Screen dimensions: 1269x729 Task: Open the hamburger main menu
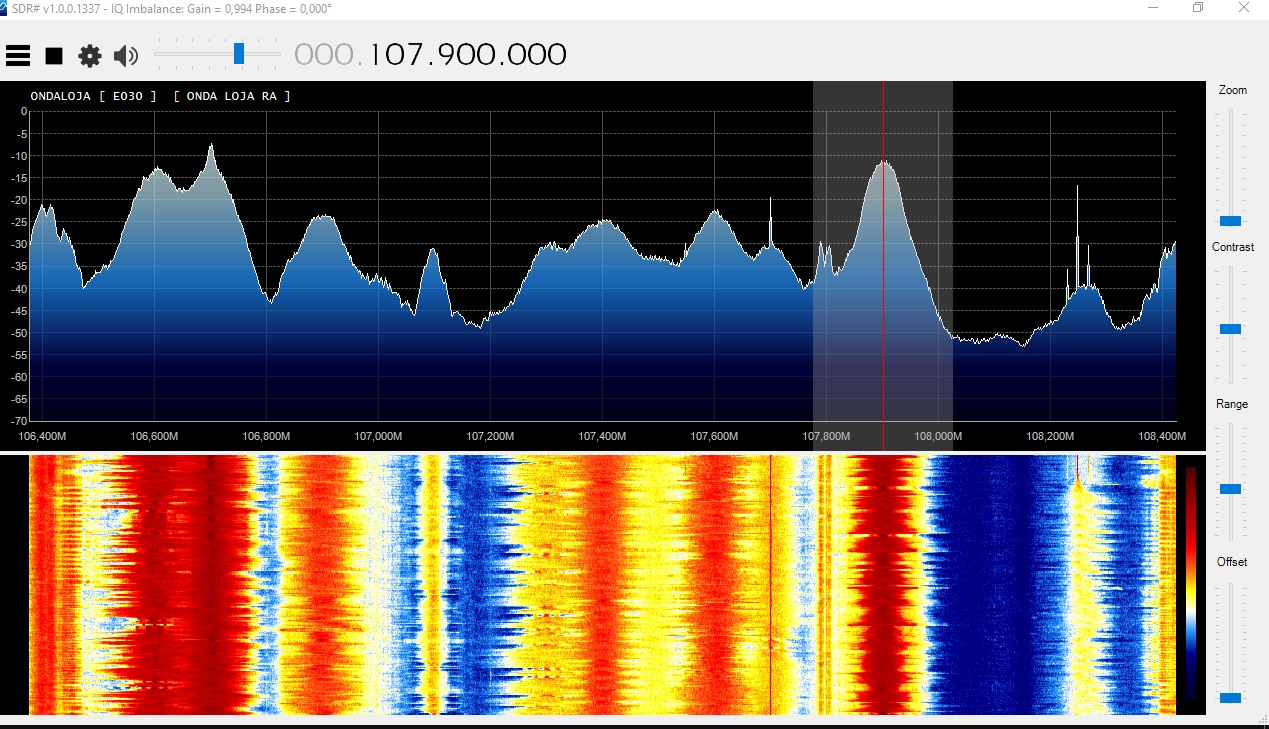pos(17,56)
